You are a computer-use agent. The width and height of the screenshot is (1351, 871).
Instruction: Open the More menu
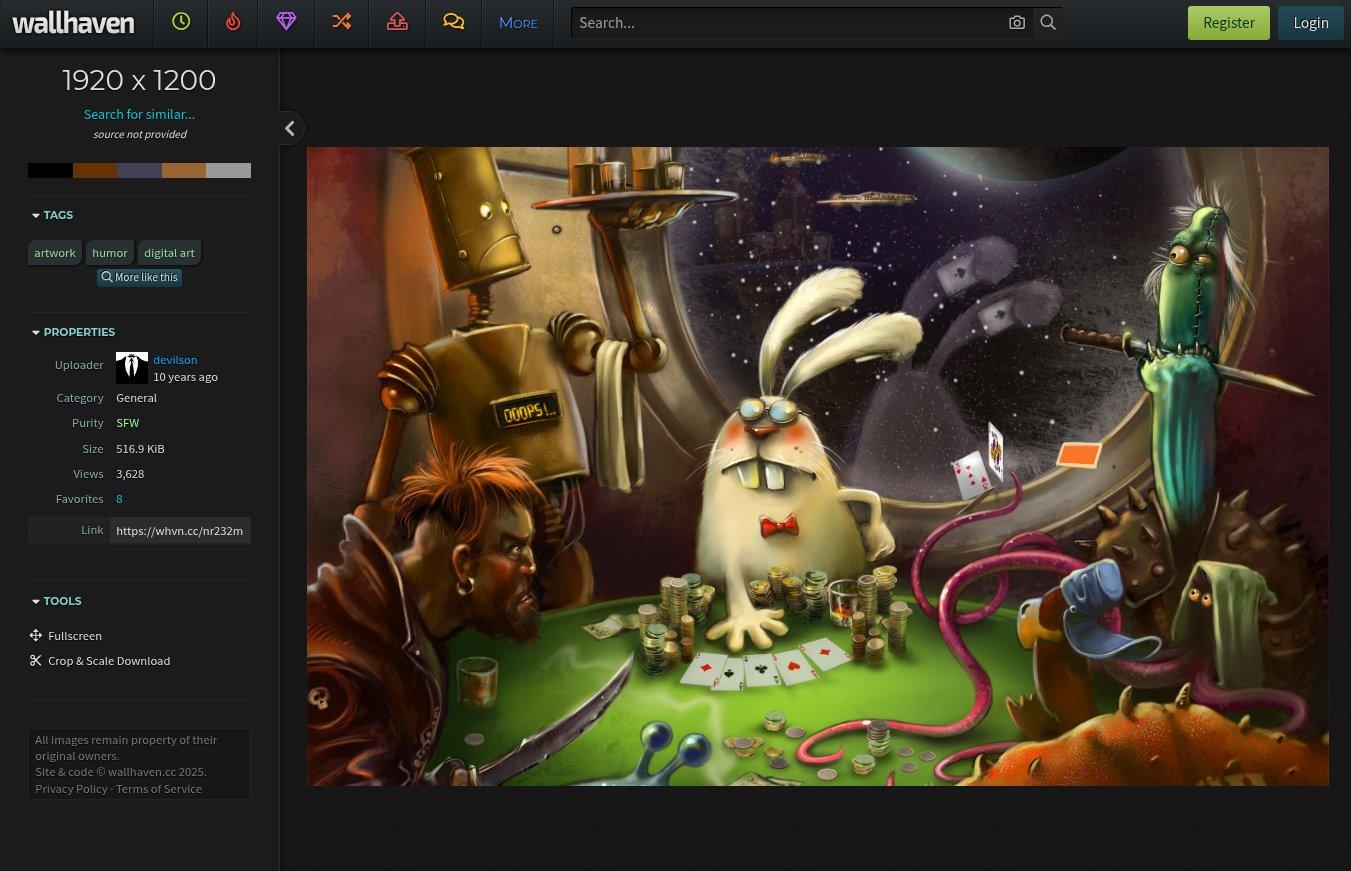click(x=518, y=22)
